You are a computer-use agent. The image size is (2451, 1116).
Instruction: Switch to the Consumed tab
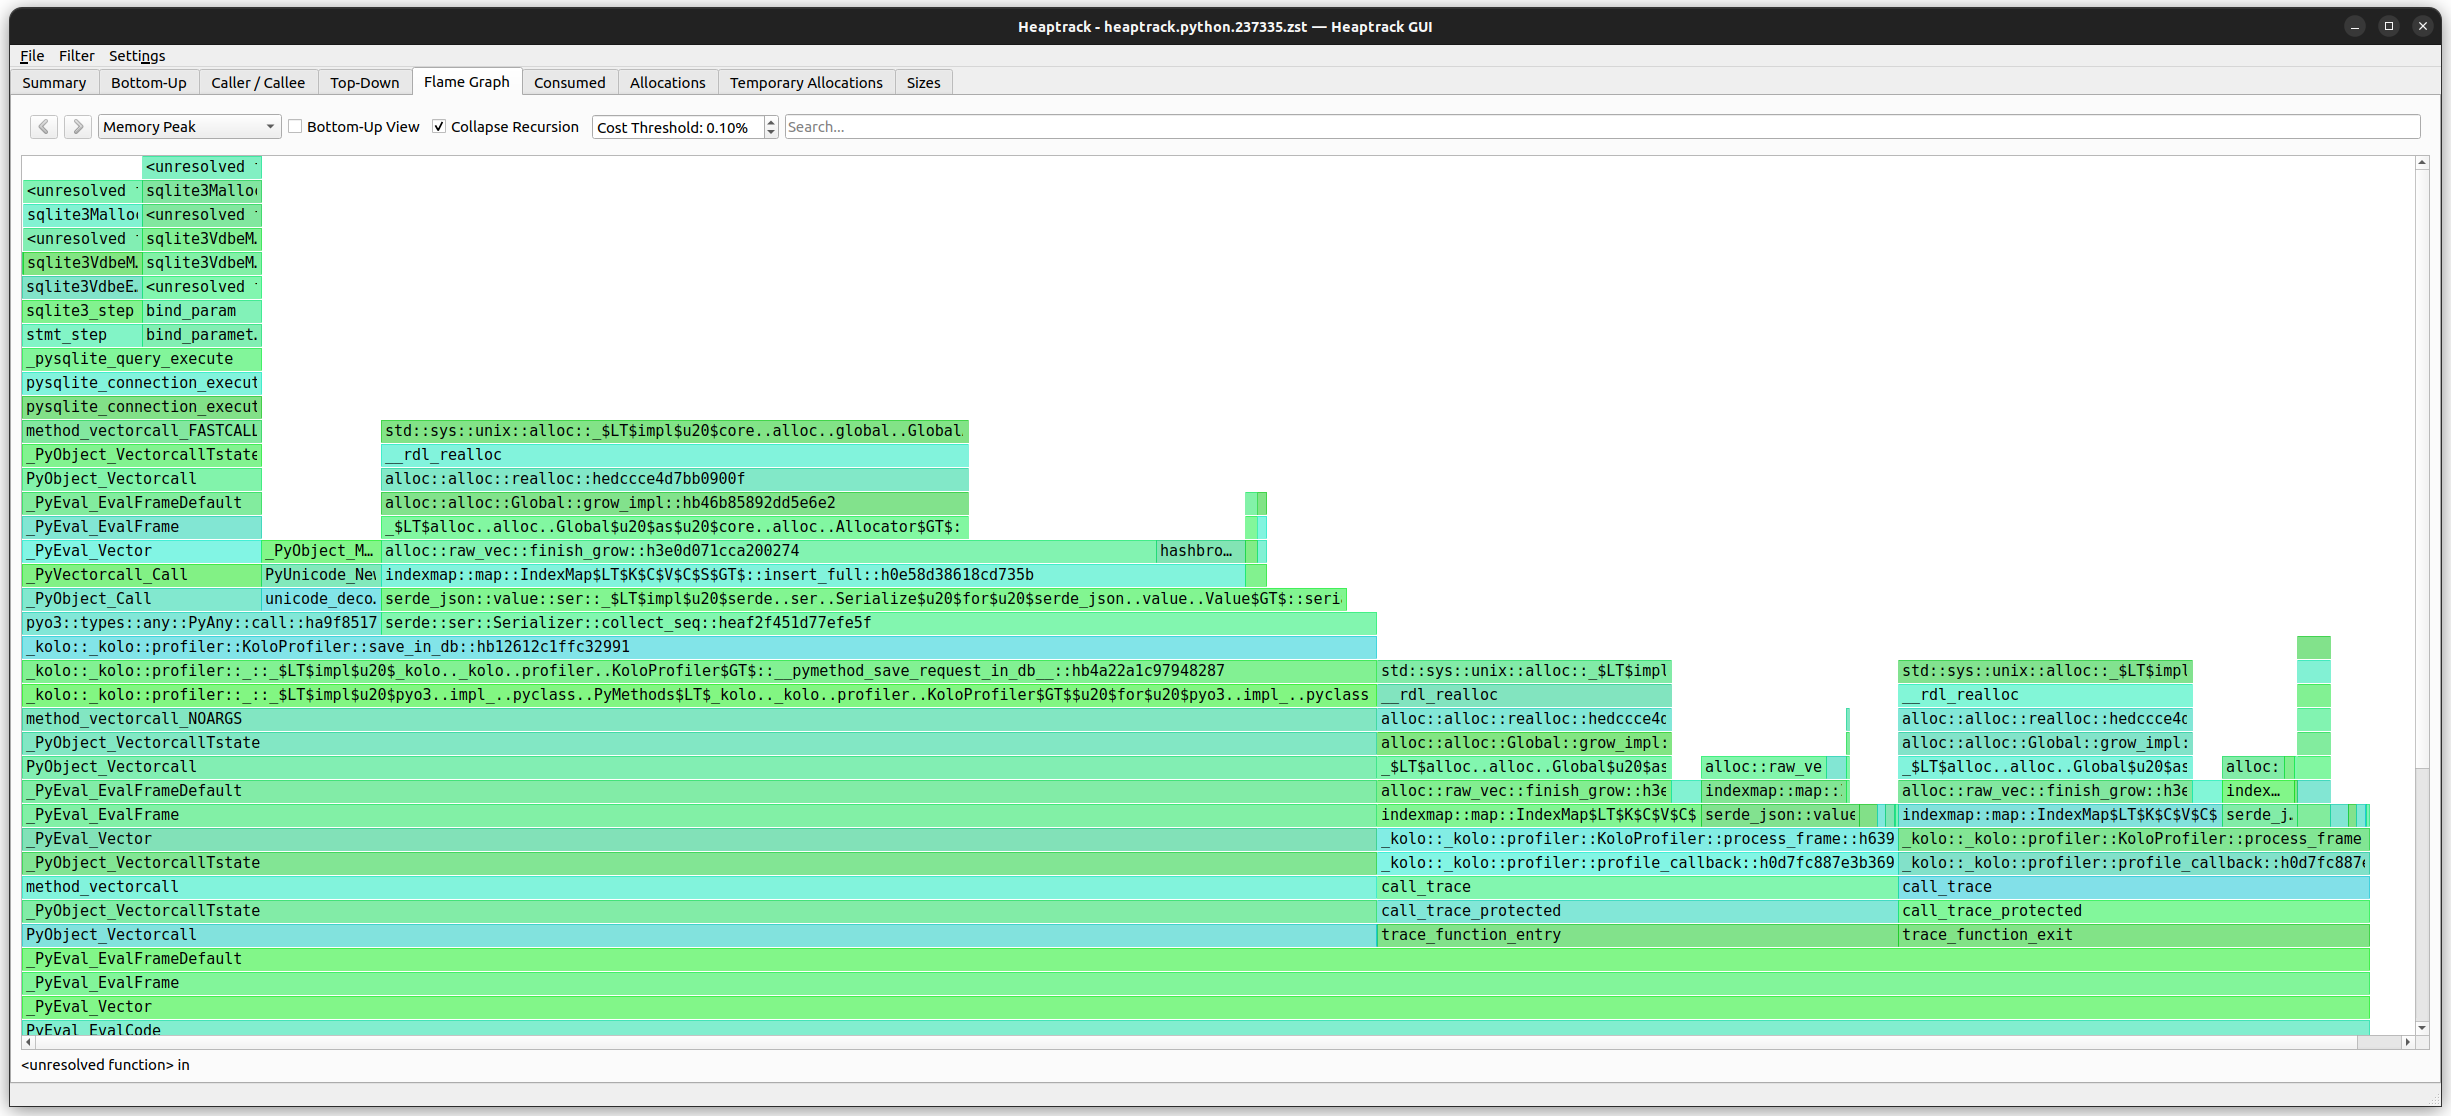[570, 83]
